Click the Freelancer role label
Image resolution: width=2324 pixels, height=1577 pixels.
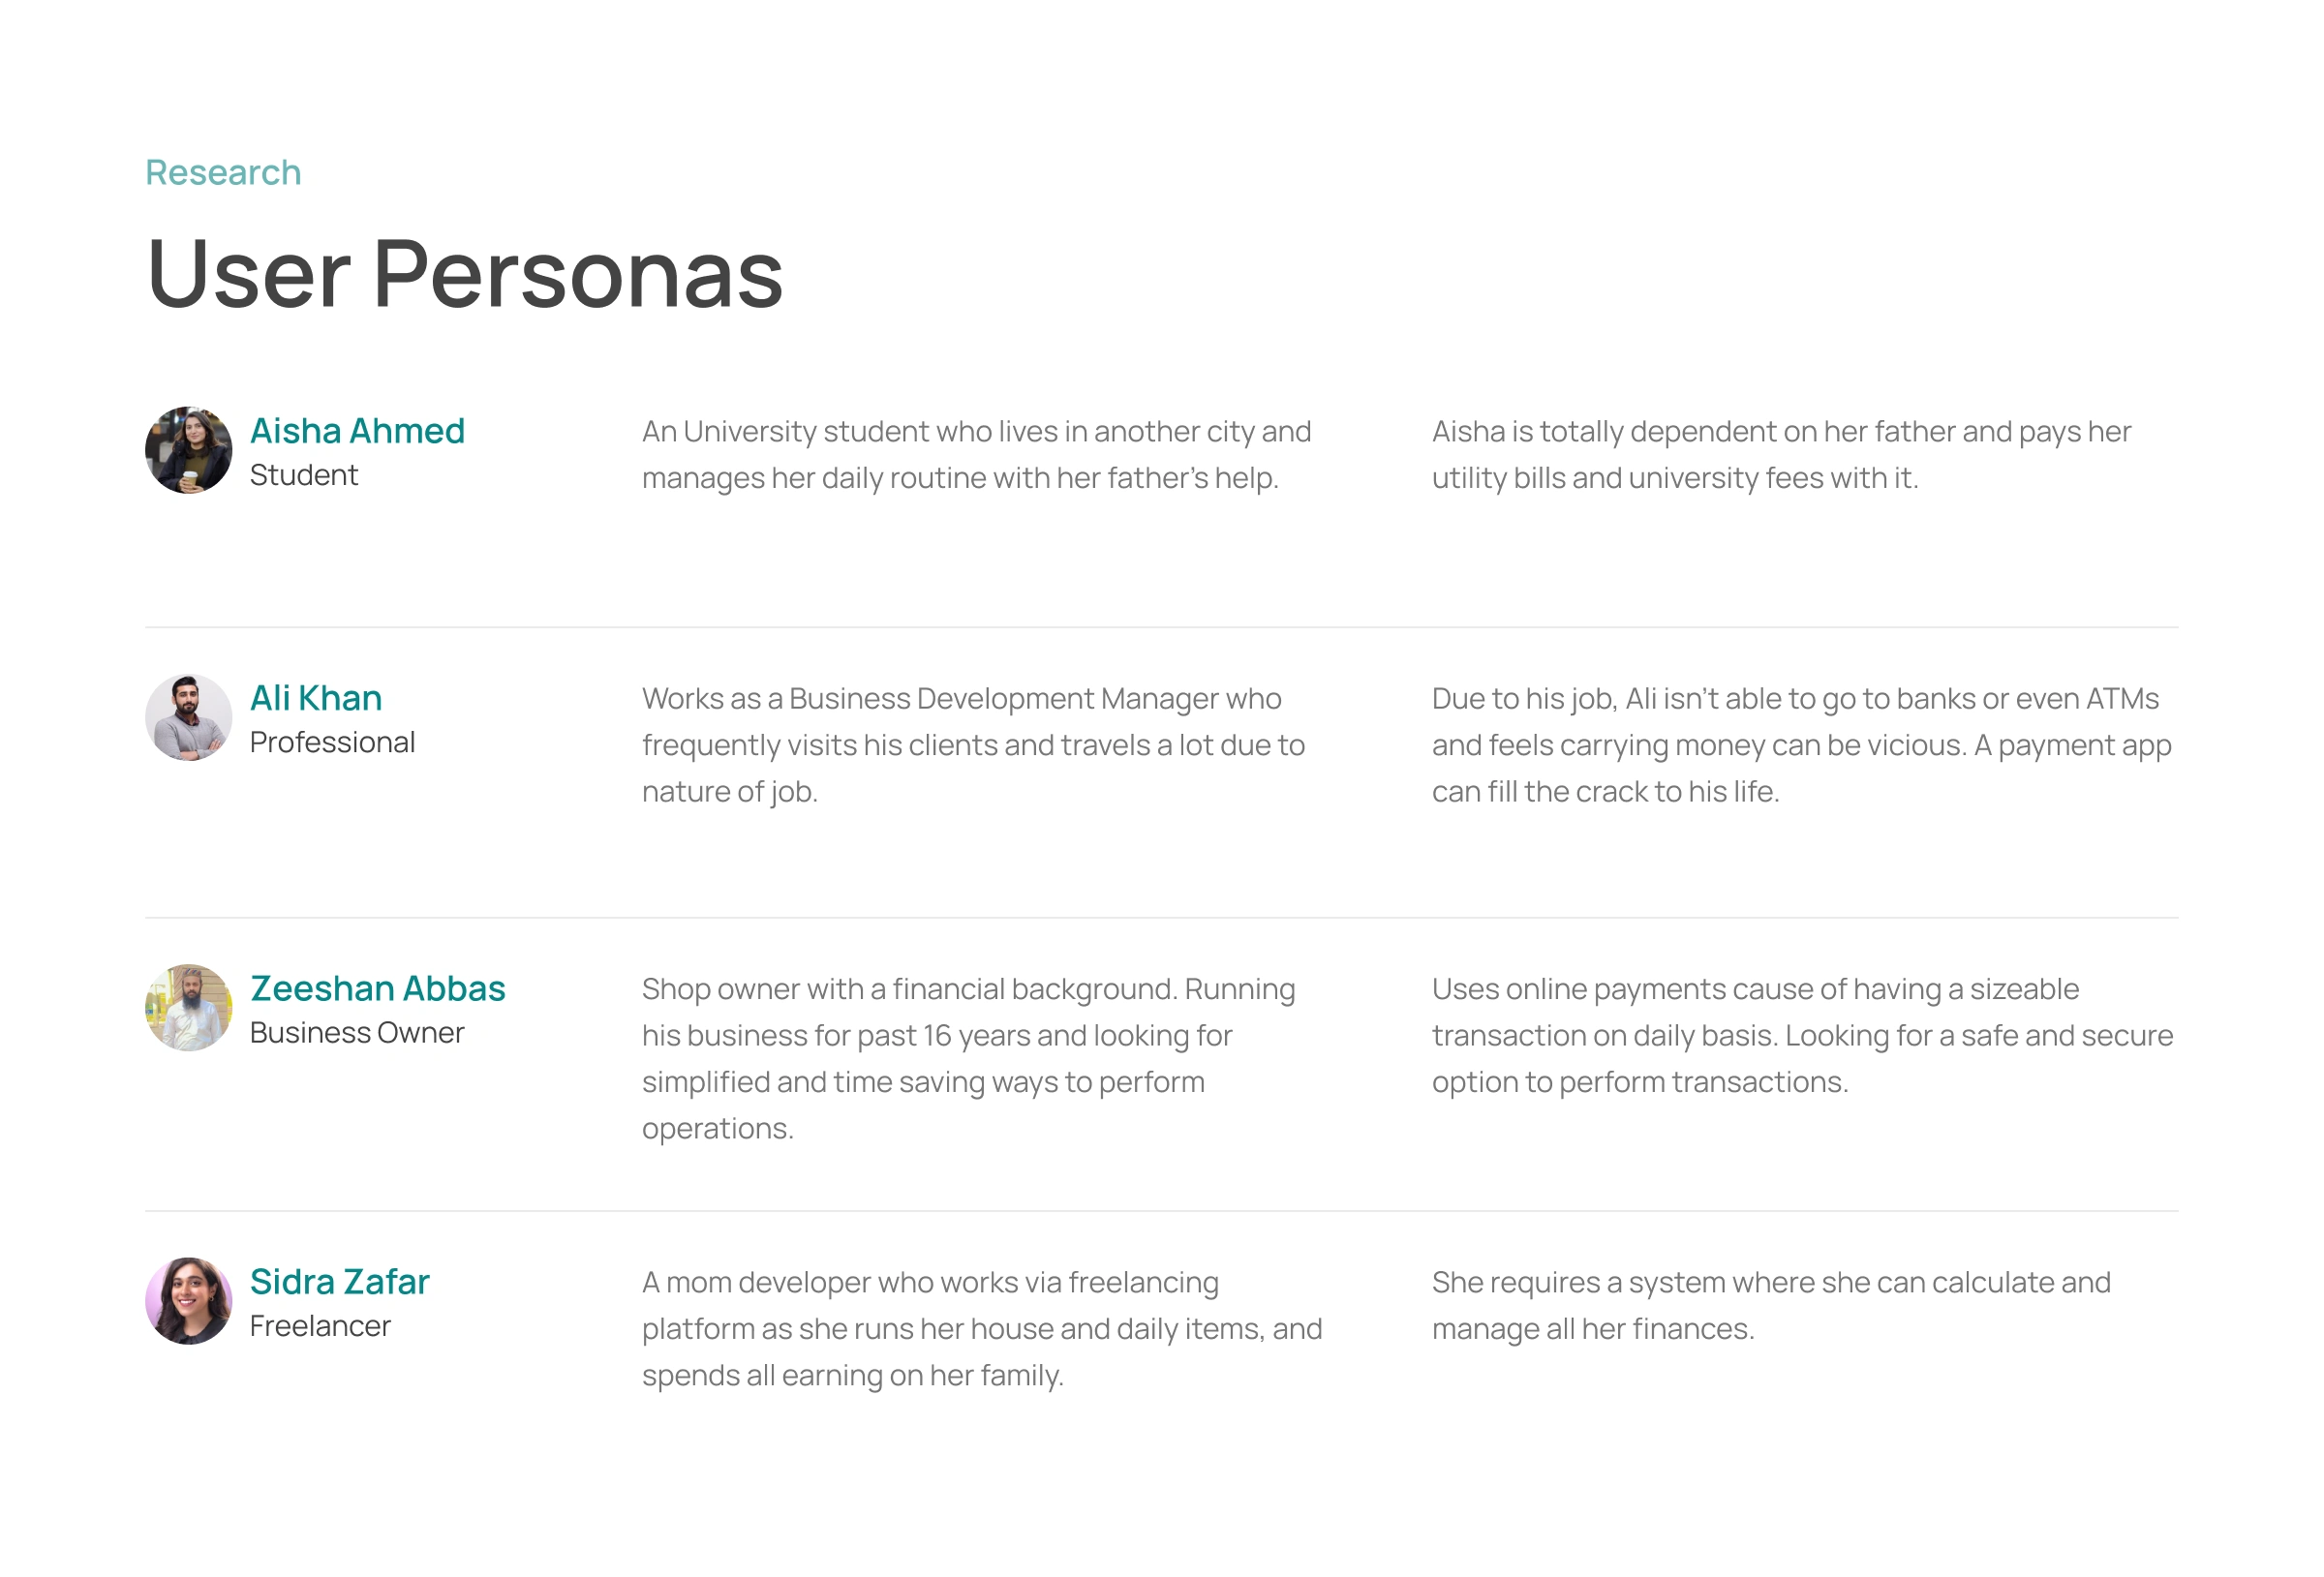319,1326
